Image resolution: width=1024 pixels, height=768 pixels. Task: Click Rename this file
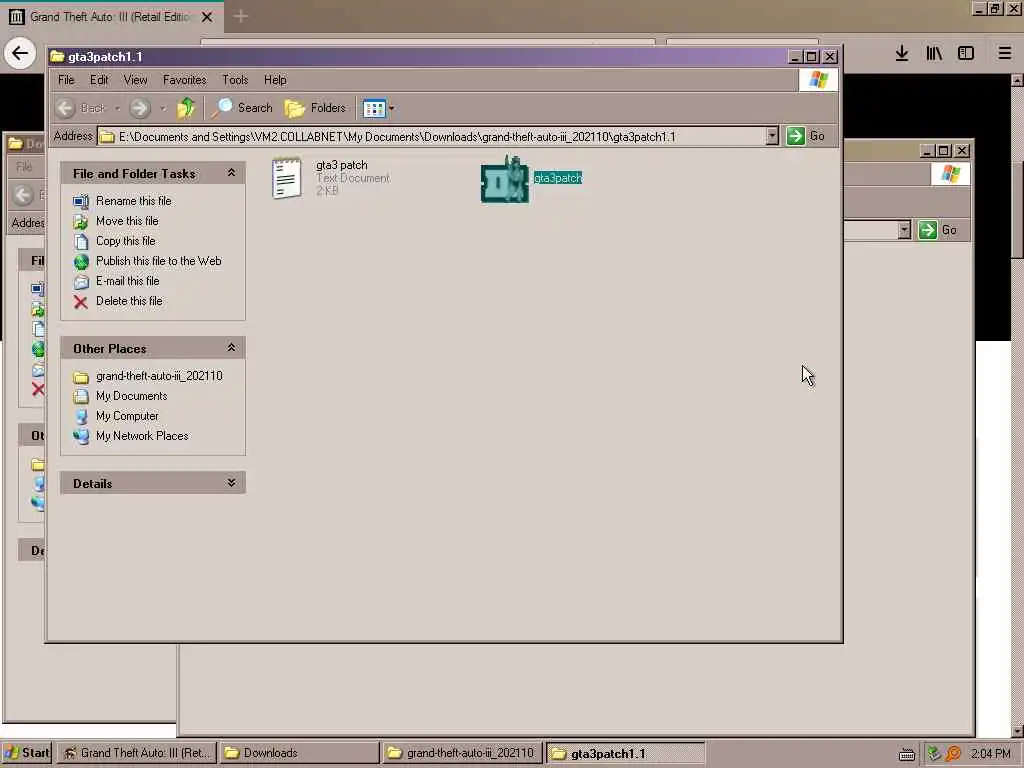pos(133,200)
